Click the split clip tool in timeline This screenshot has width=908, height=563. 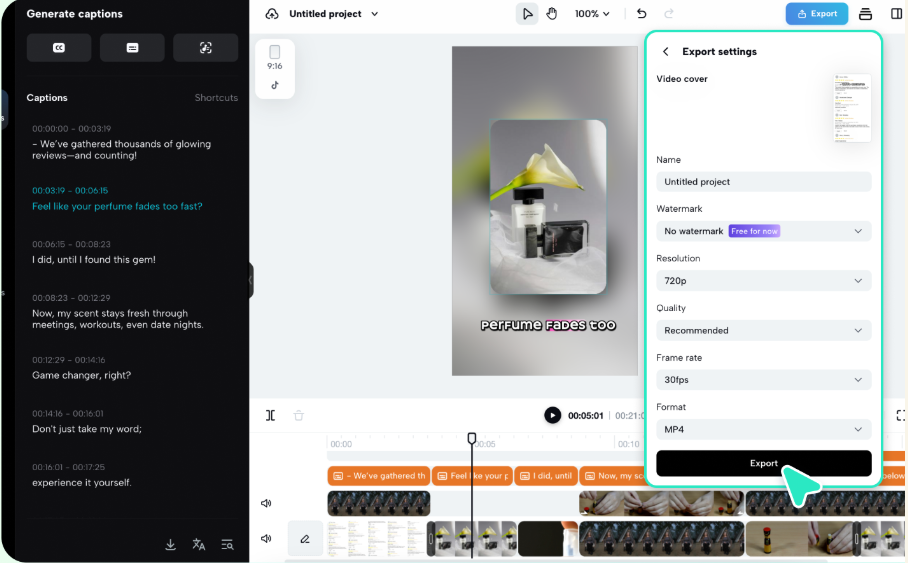pyautogui.click(x=270, y=415)
